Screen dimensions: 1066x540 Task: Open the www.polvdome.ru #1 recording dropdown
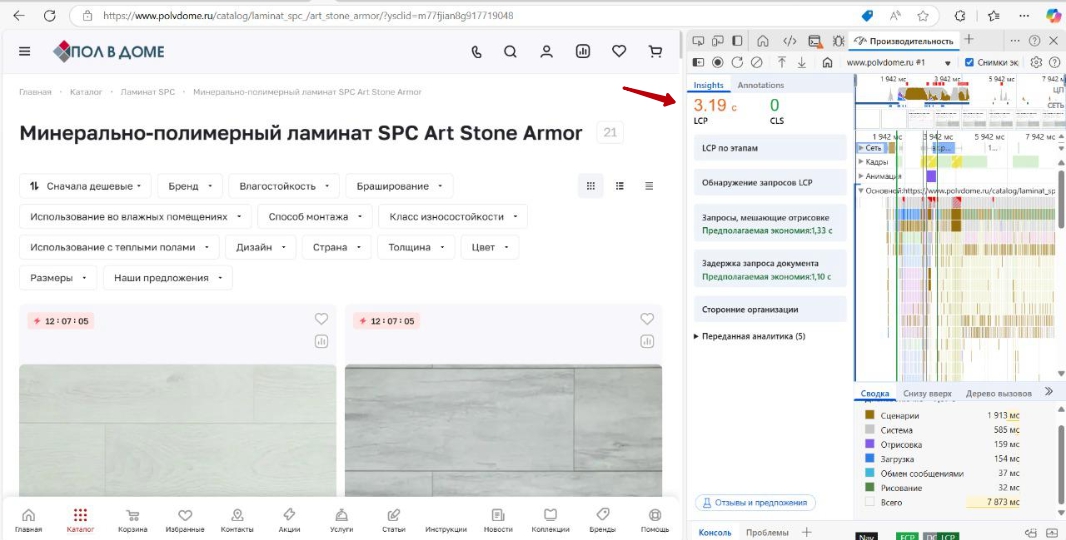(898, 63)
